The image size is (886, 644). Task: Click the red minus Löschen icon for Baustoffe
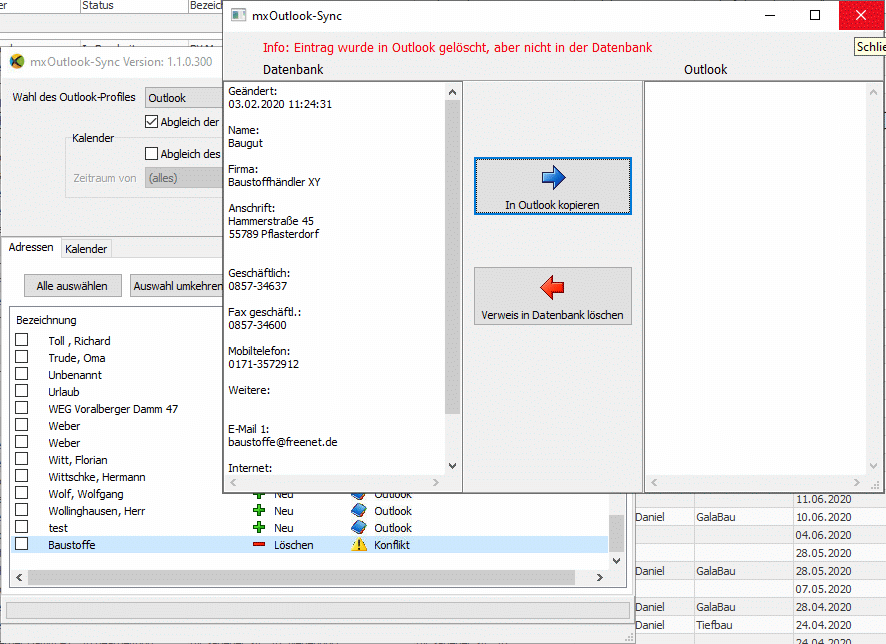point(259,545)
